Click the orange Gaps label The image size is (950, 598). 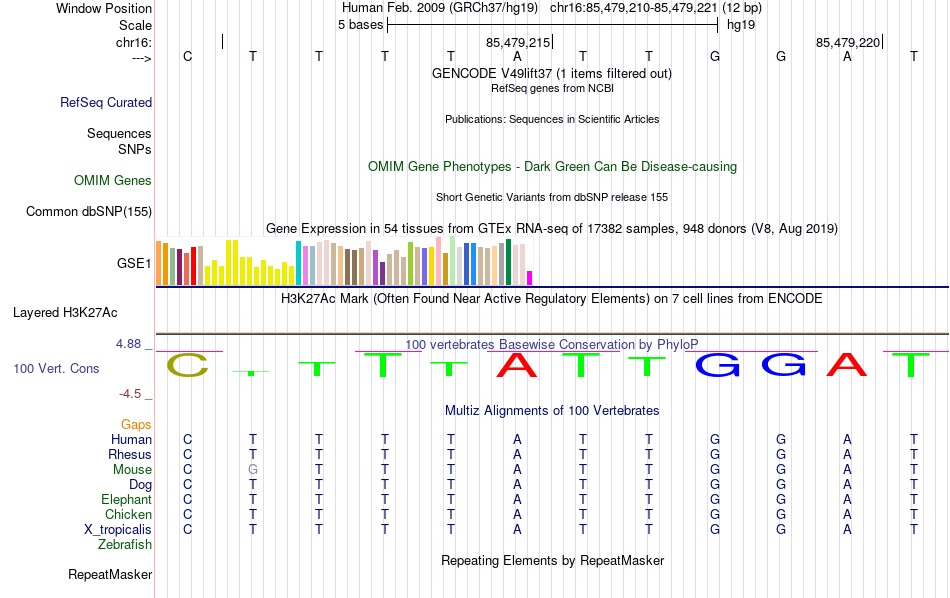tap(136, 425)
